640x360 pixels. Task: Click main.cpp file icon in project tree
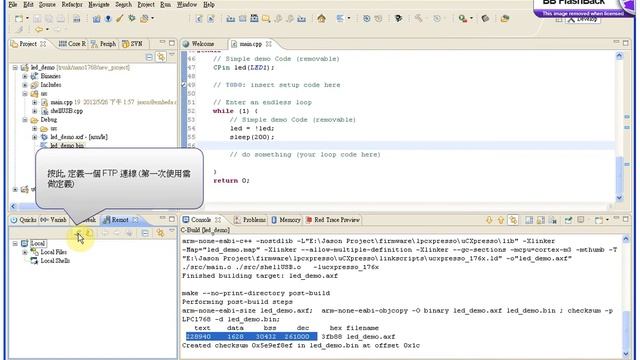click(x=44, y=102)
